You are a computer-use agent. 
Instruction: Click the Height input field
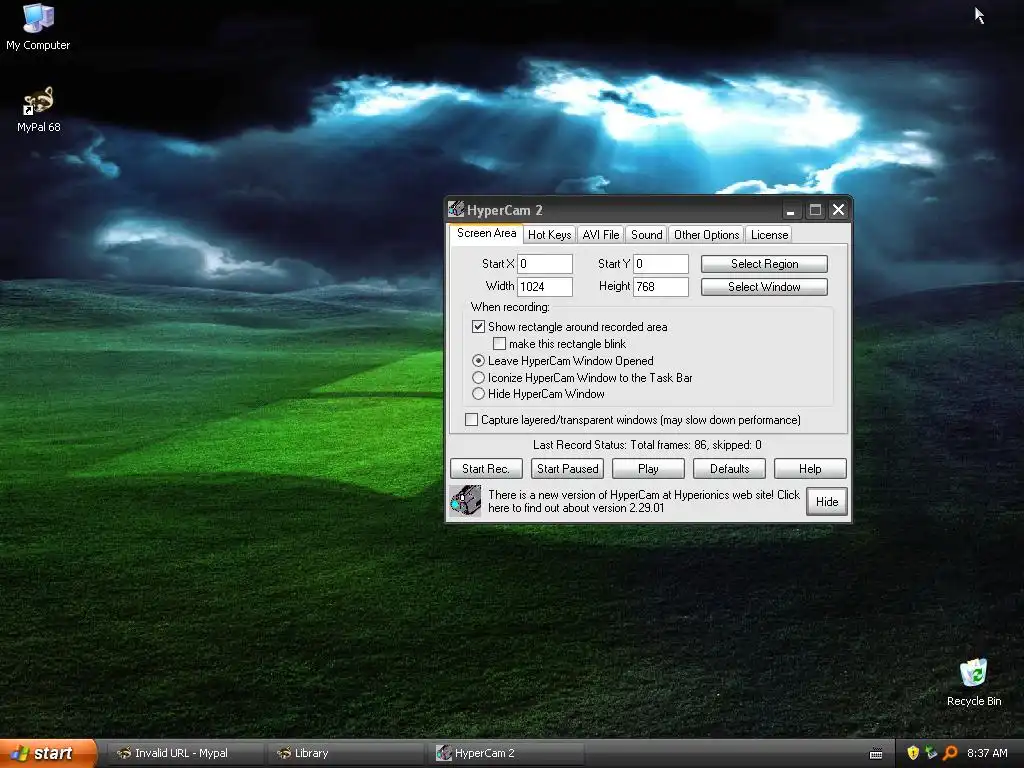[661, 286]
